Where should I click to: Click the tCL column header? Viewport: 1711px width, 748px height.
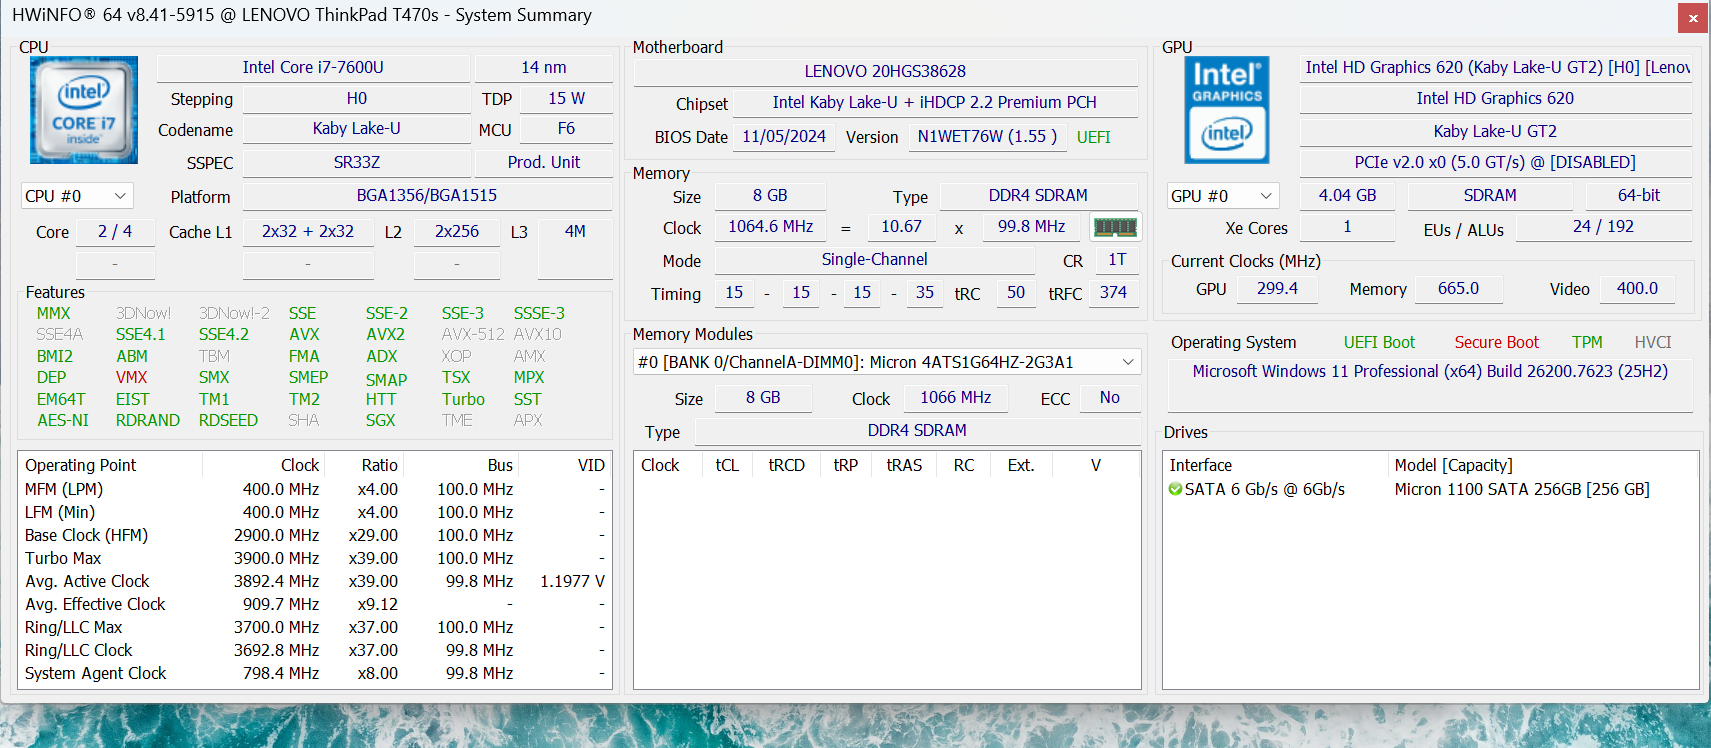[x=727, y=465]
